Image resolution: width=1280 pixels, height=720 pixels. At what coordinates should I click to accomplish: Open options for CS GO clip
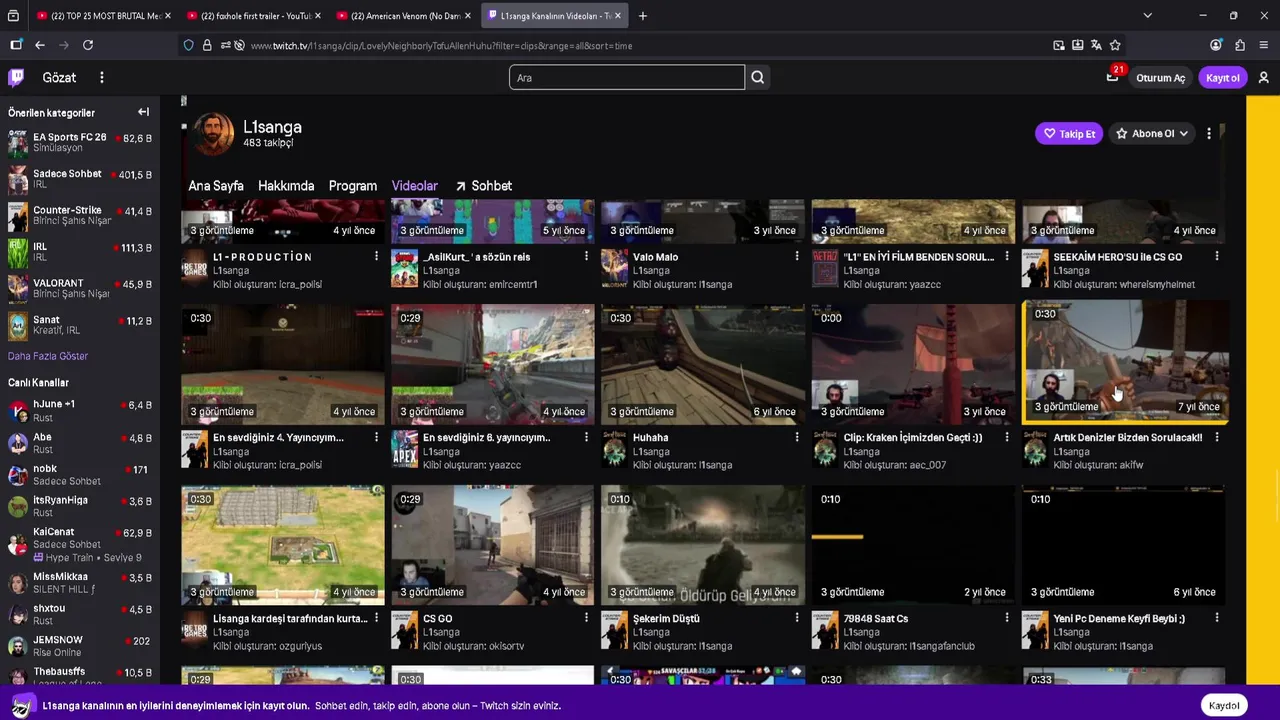[x=587, y=618]
